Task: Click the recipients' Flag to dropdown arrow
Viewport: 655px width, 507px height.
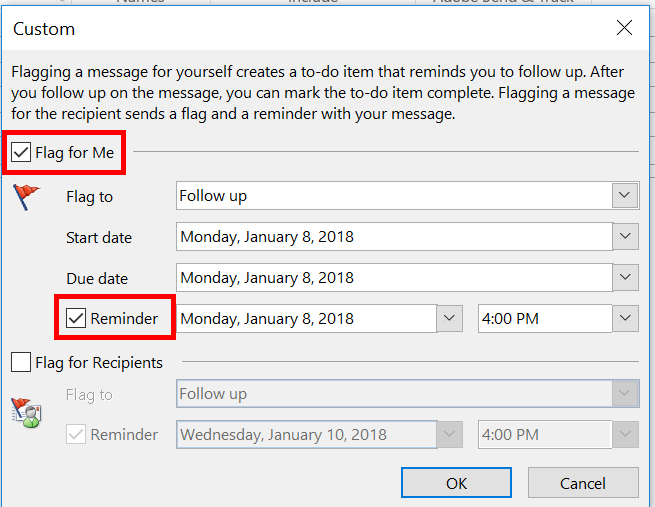Action: click(626, 394)
